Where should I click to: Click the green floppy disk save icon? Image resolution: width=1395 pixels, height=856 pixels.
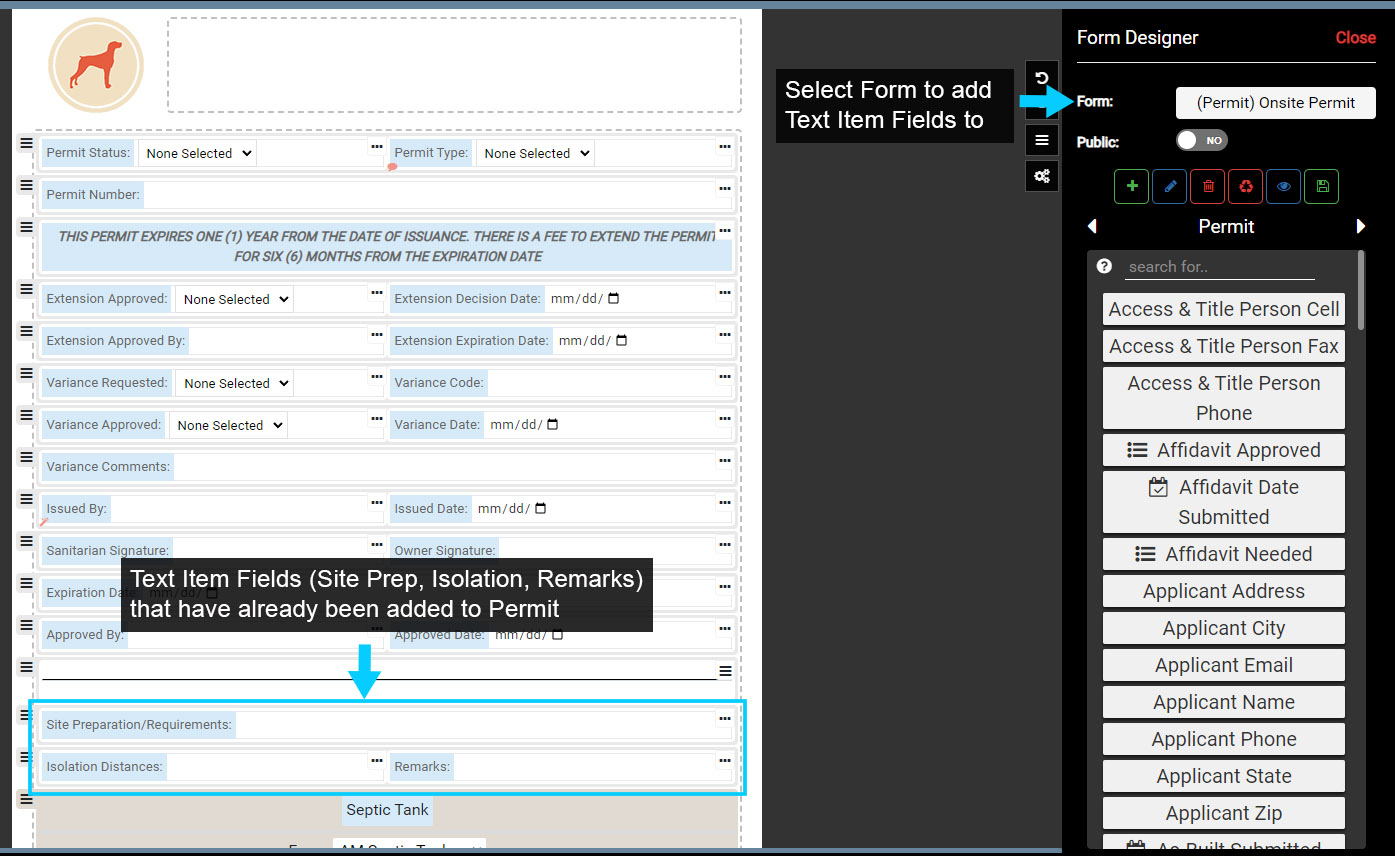coord(1322,186)
